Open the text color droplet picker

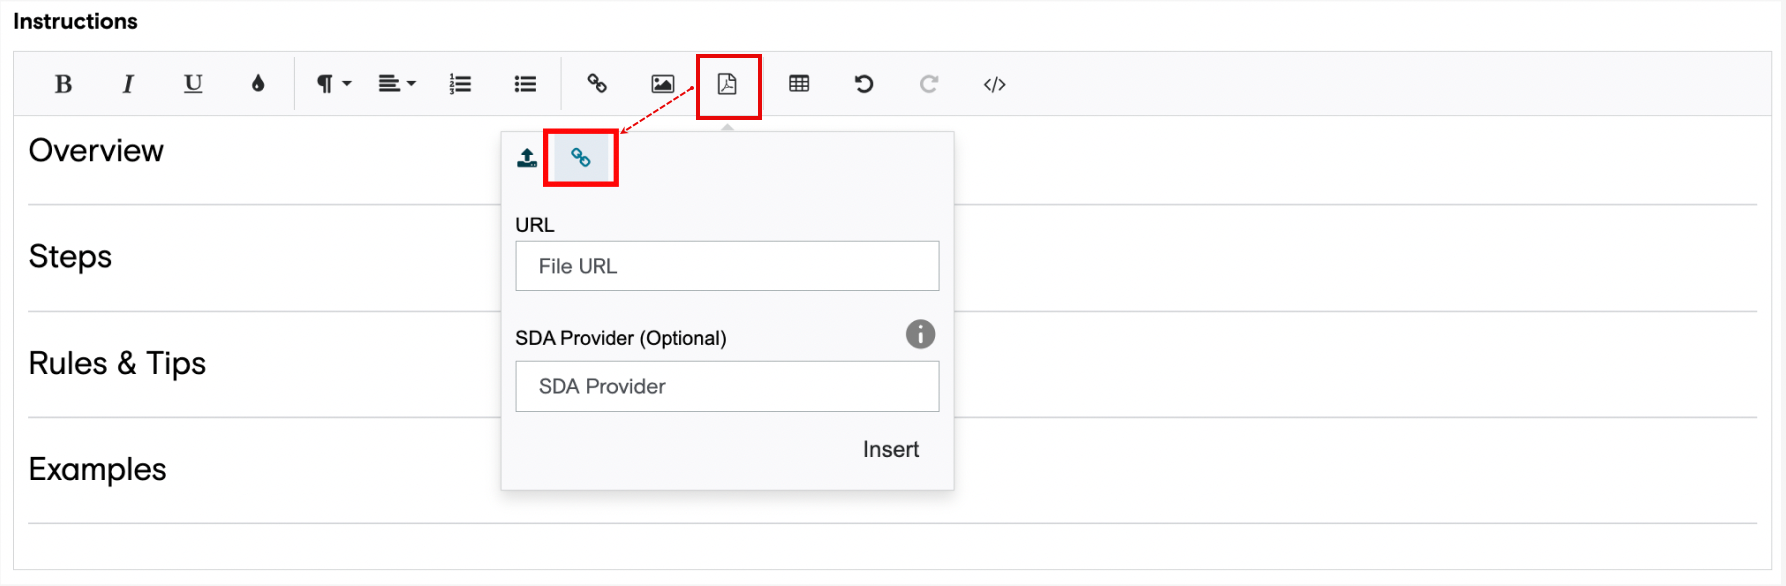click(258, 84)
